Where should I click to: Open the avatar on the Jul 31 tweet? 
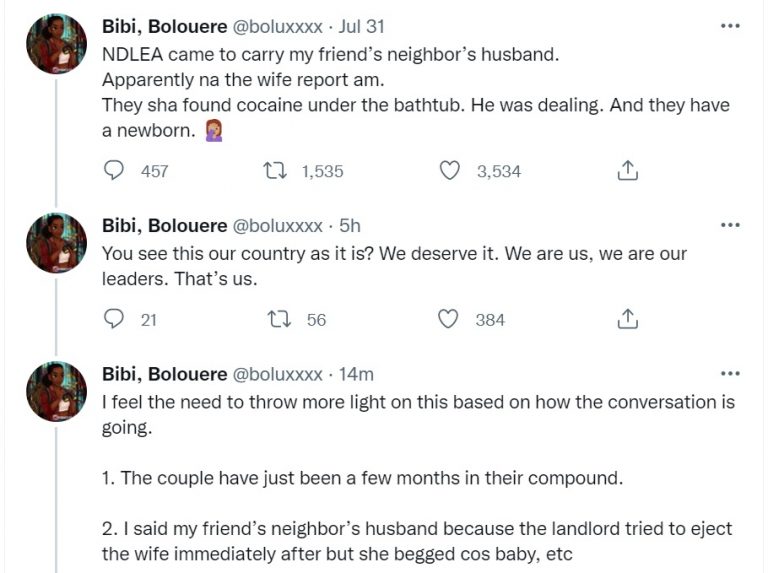coord(57,44)
